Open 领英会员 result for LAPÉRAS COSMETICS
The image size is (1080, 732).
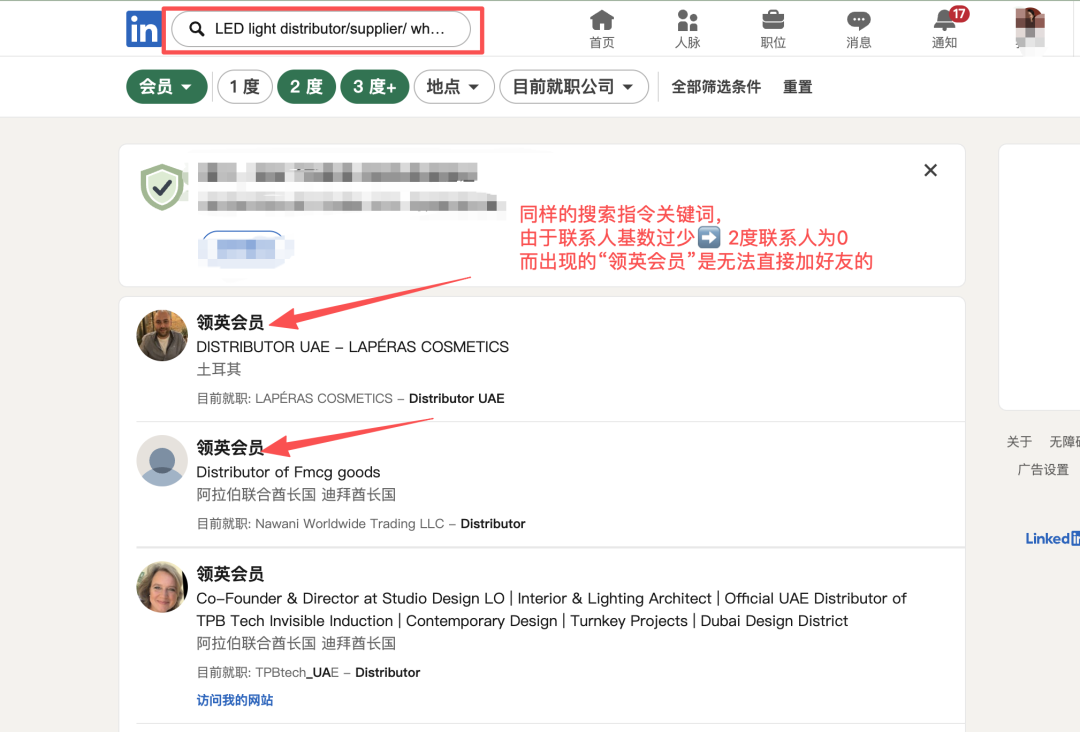pos(230,322)
